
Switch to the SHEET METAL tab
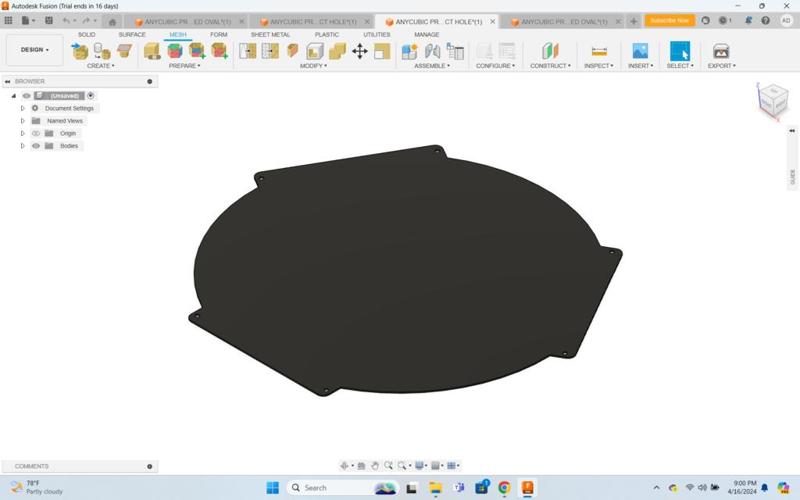270,35
